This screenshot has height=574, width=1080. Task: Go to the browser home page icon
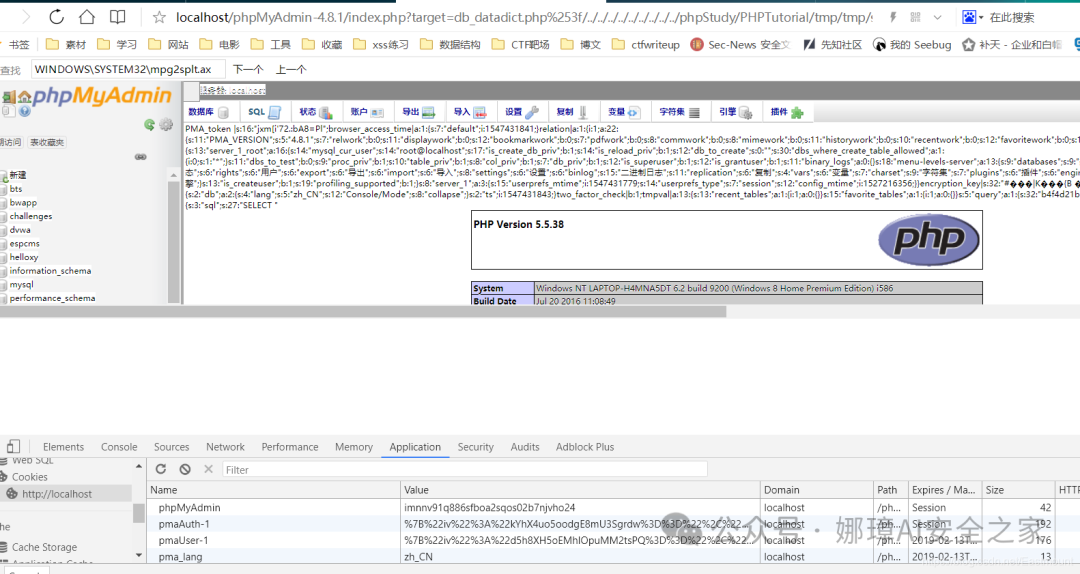coord(87,17)
